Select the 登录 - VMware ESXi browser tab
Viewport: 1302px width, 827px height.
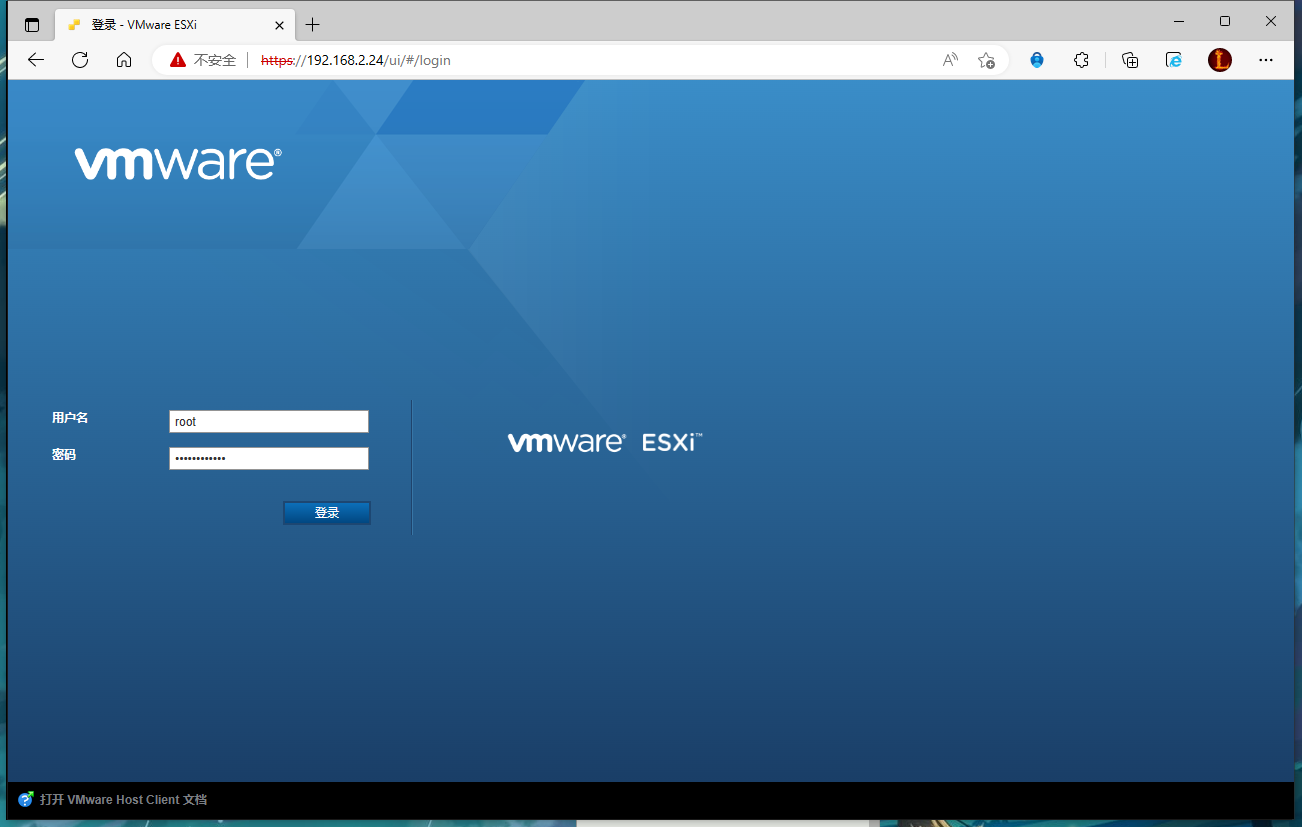(175, 25)
